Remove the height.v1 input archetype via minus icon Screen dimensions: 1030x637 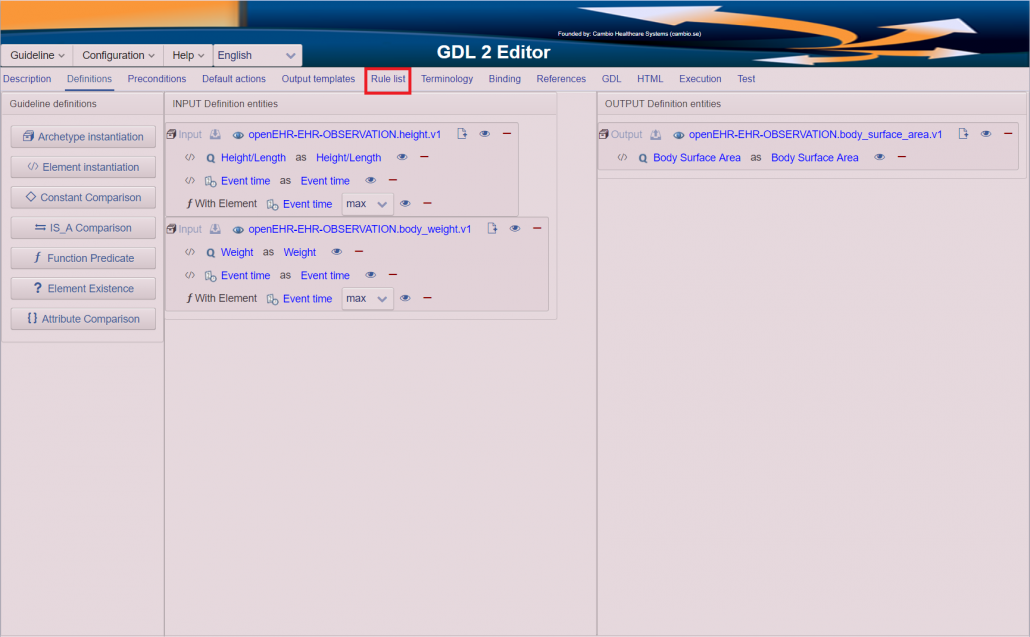click(507, 134)
